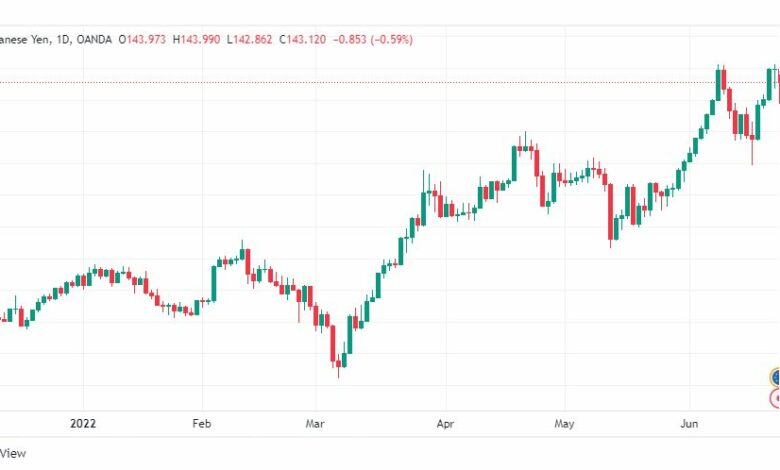The height and width of the screenshot is (470, 780).
Task: Select the Japanese Yen symbol title in the legend
Action: point(24,39)
